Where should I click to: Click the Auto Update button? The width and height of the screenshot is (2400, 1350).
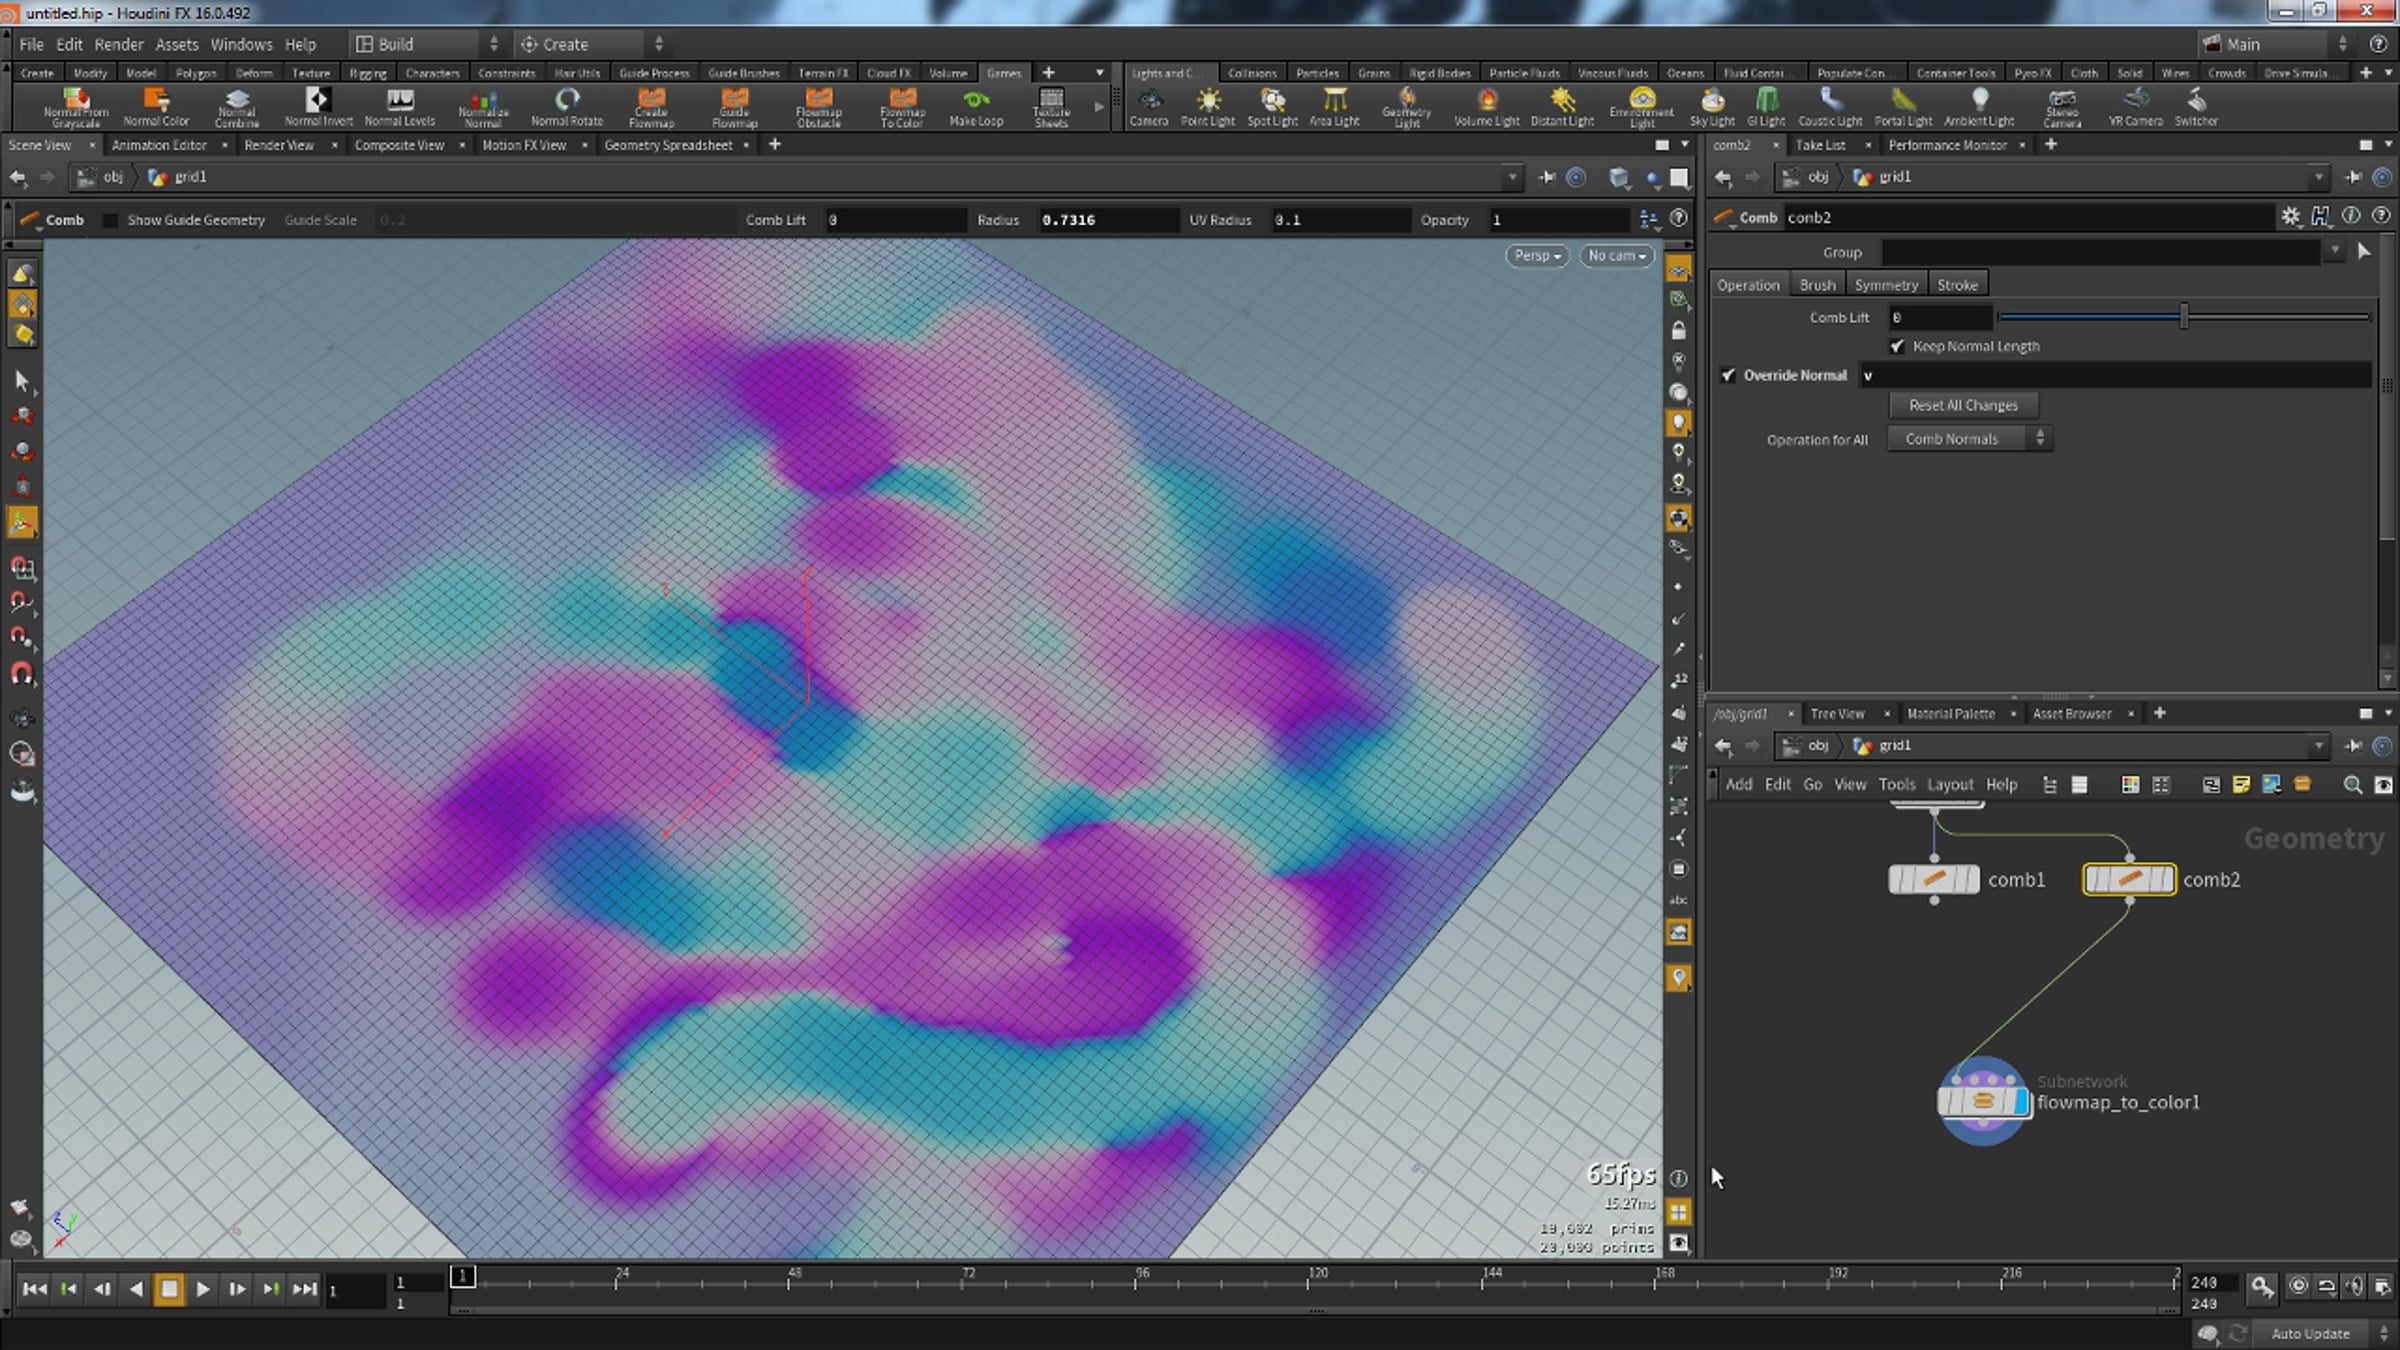click(2309, 1333)
